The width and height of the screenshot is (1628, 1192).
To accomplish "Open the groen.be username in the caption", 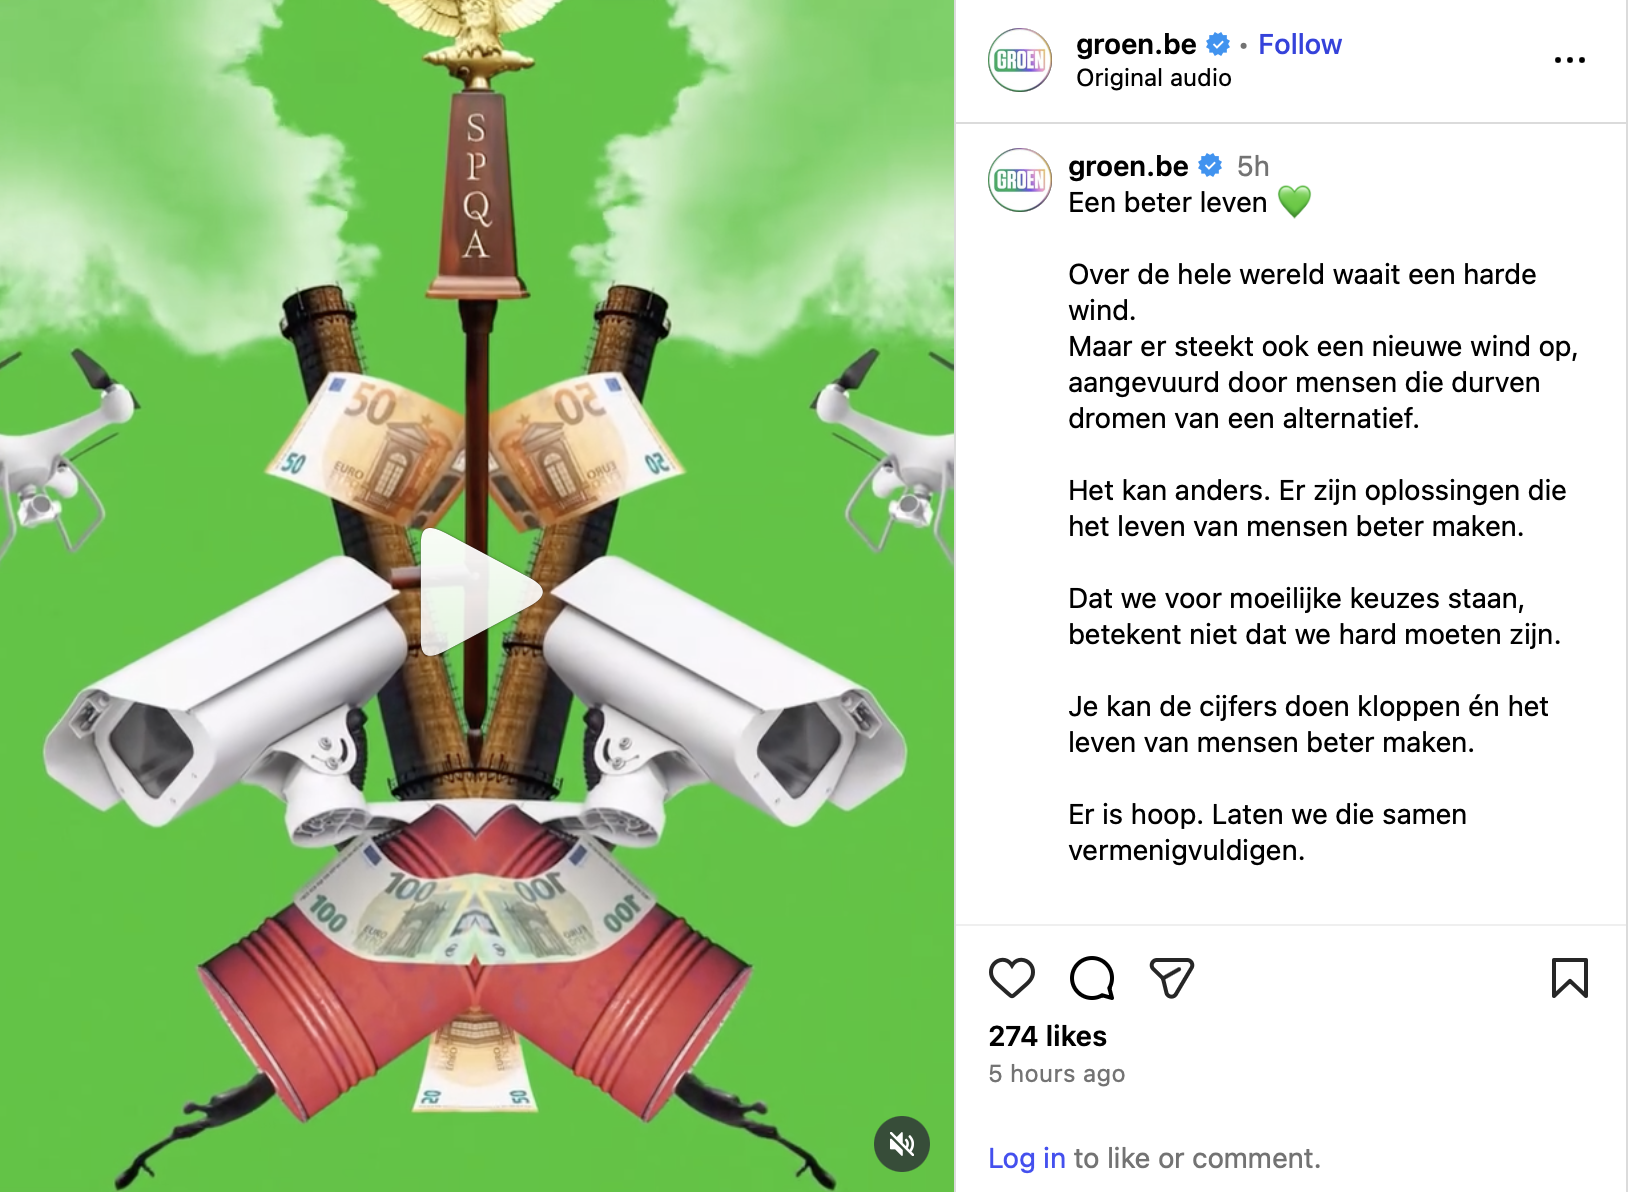I will [1128, 166].
